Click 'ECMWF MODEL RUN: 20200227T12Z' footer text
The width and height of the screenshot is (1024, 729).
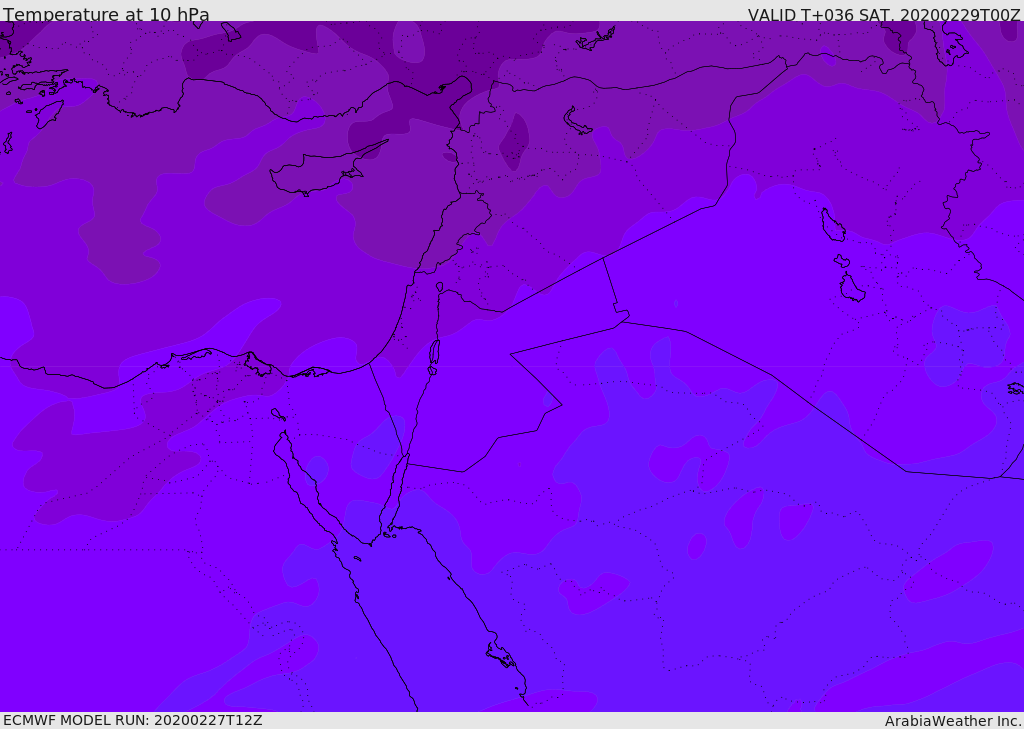pyautogui.click(x=133, y=720)
